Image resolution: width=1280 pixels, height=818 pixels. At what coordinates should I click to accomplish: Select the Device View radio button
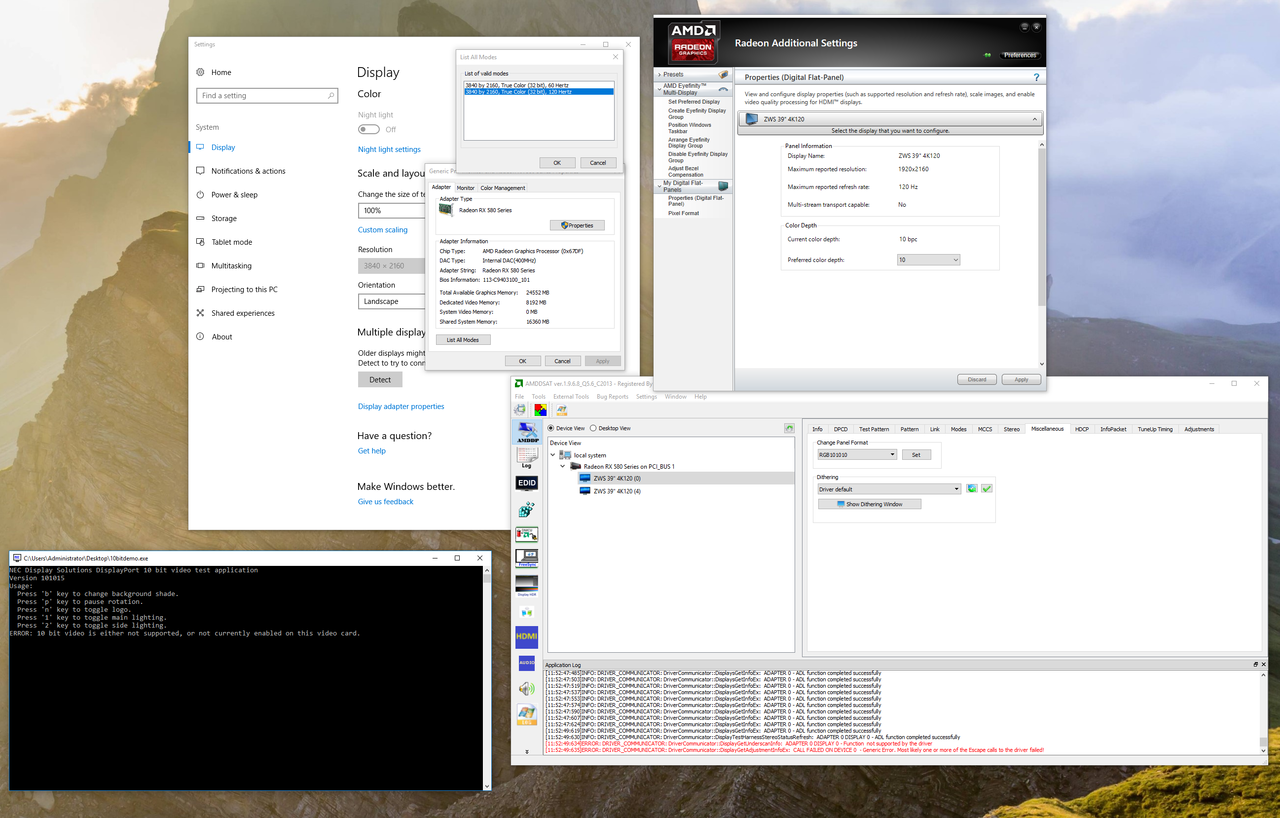(x=550, y=428)
